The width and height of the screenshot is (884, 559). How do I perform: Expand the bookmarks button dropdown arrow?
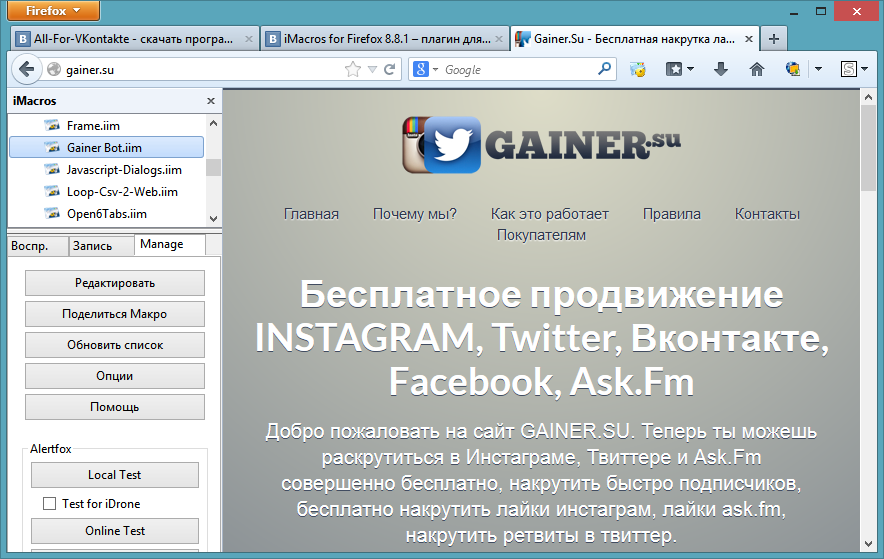[x=690, y=69]
